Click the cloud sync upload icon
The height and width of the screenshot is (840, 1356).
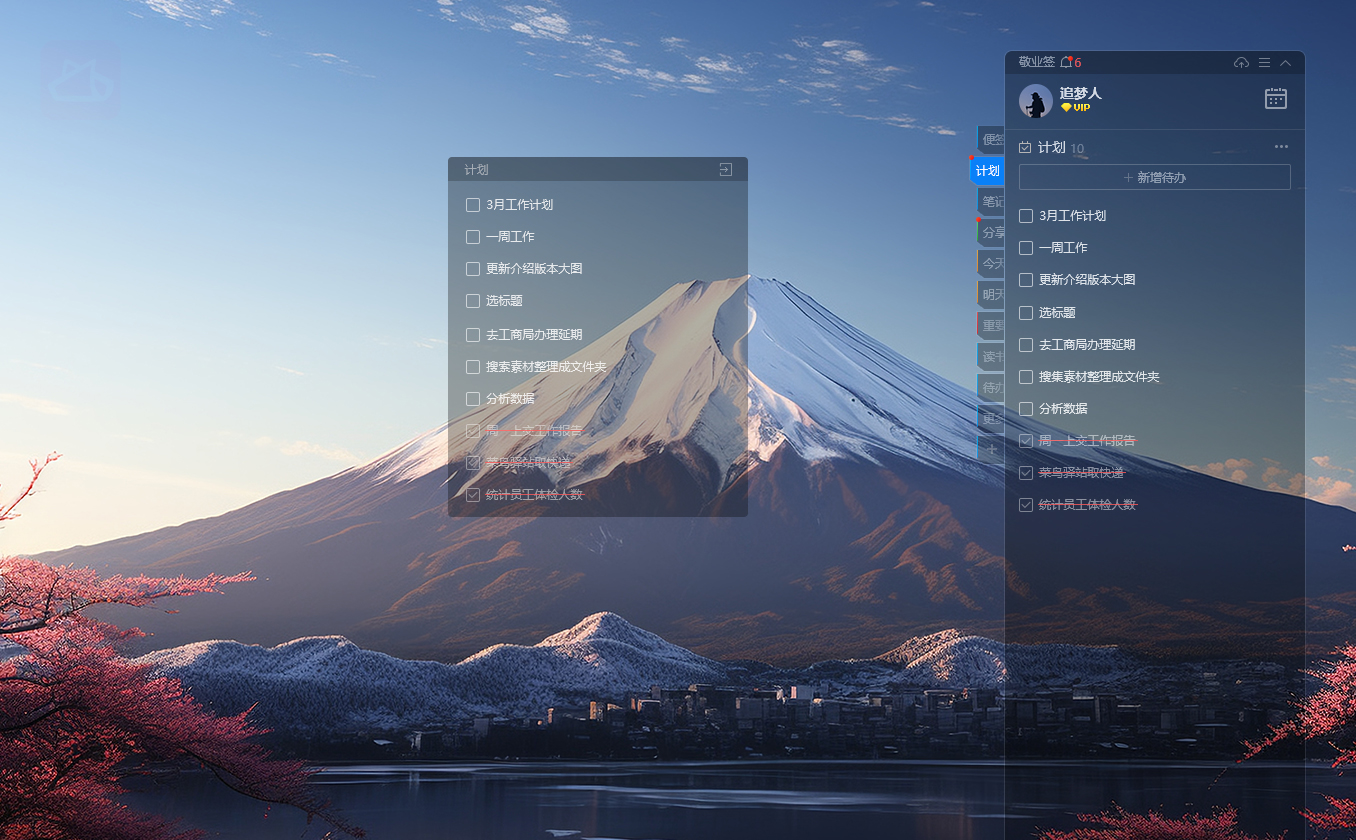point(1242,62)
